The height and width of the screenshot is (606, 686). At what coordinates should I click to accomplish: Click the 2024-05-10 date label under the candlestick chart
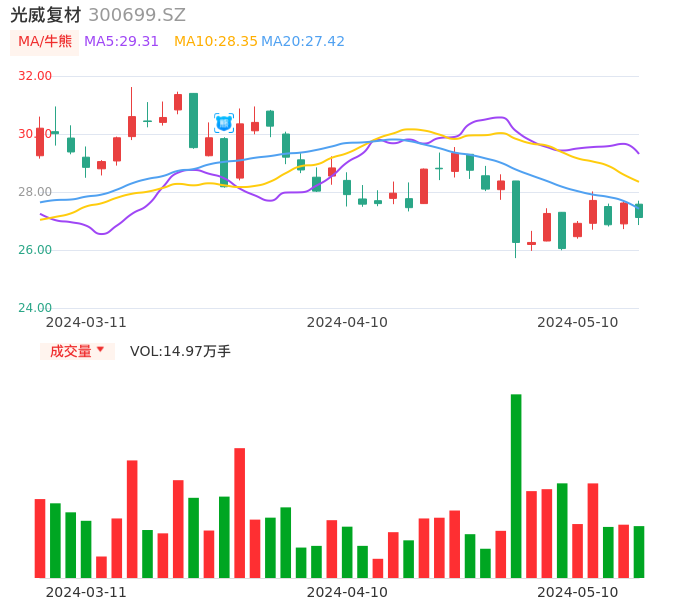[578, 322]
